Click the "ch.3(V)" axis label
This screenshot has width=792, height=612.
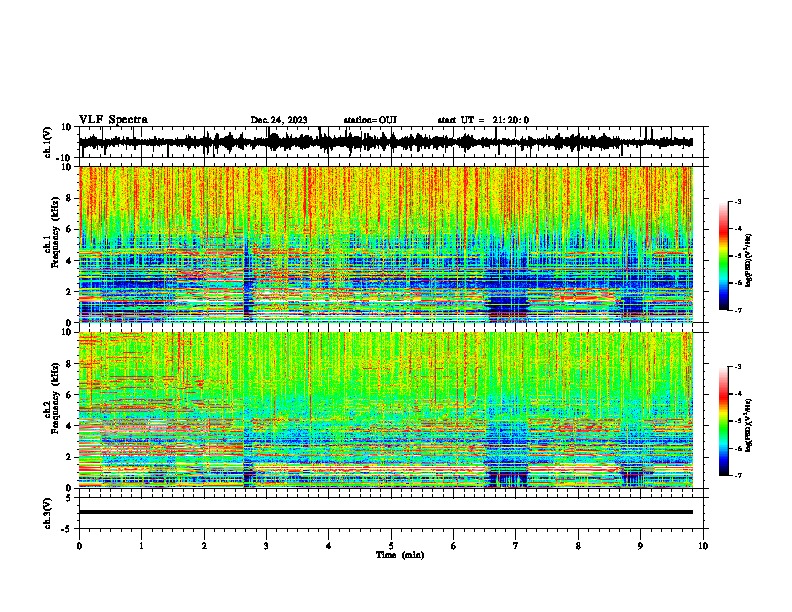[x=48, y=513]
